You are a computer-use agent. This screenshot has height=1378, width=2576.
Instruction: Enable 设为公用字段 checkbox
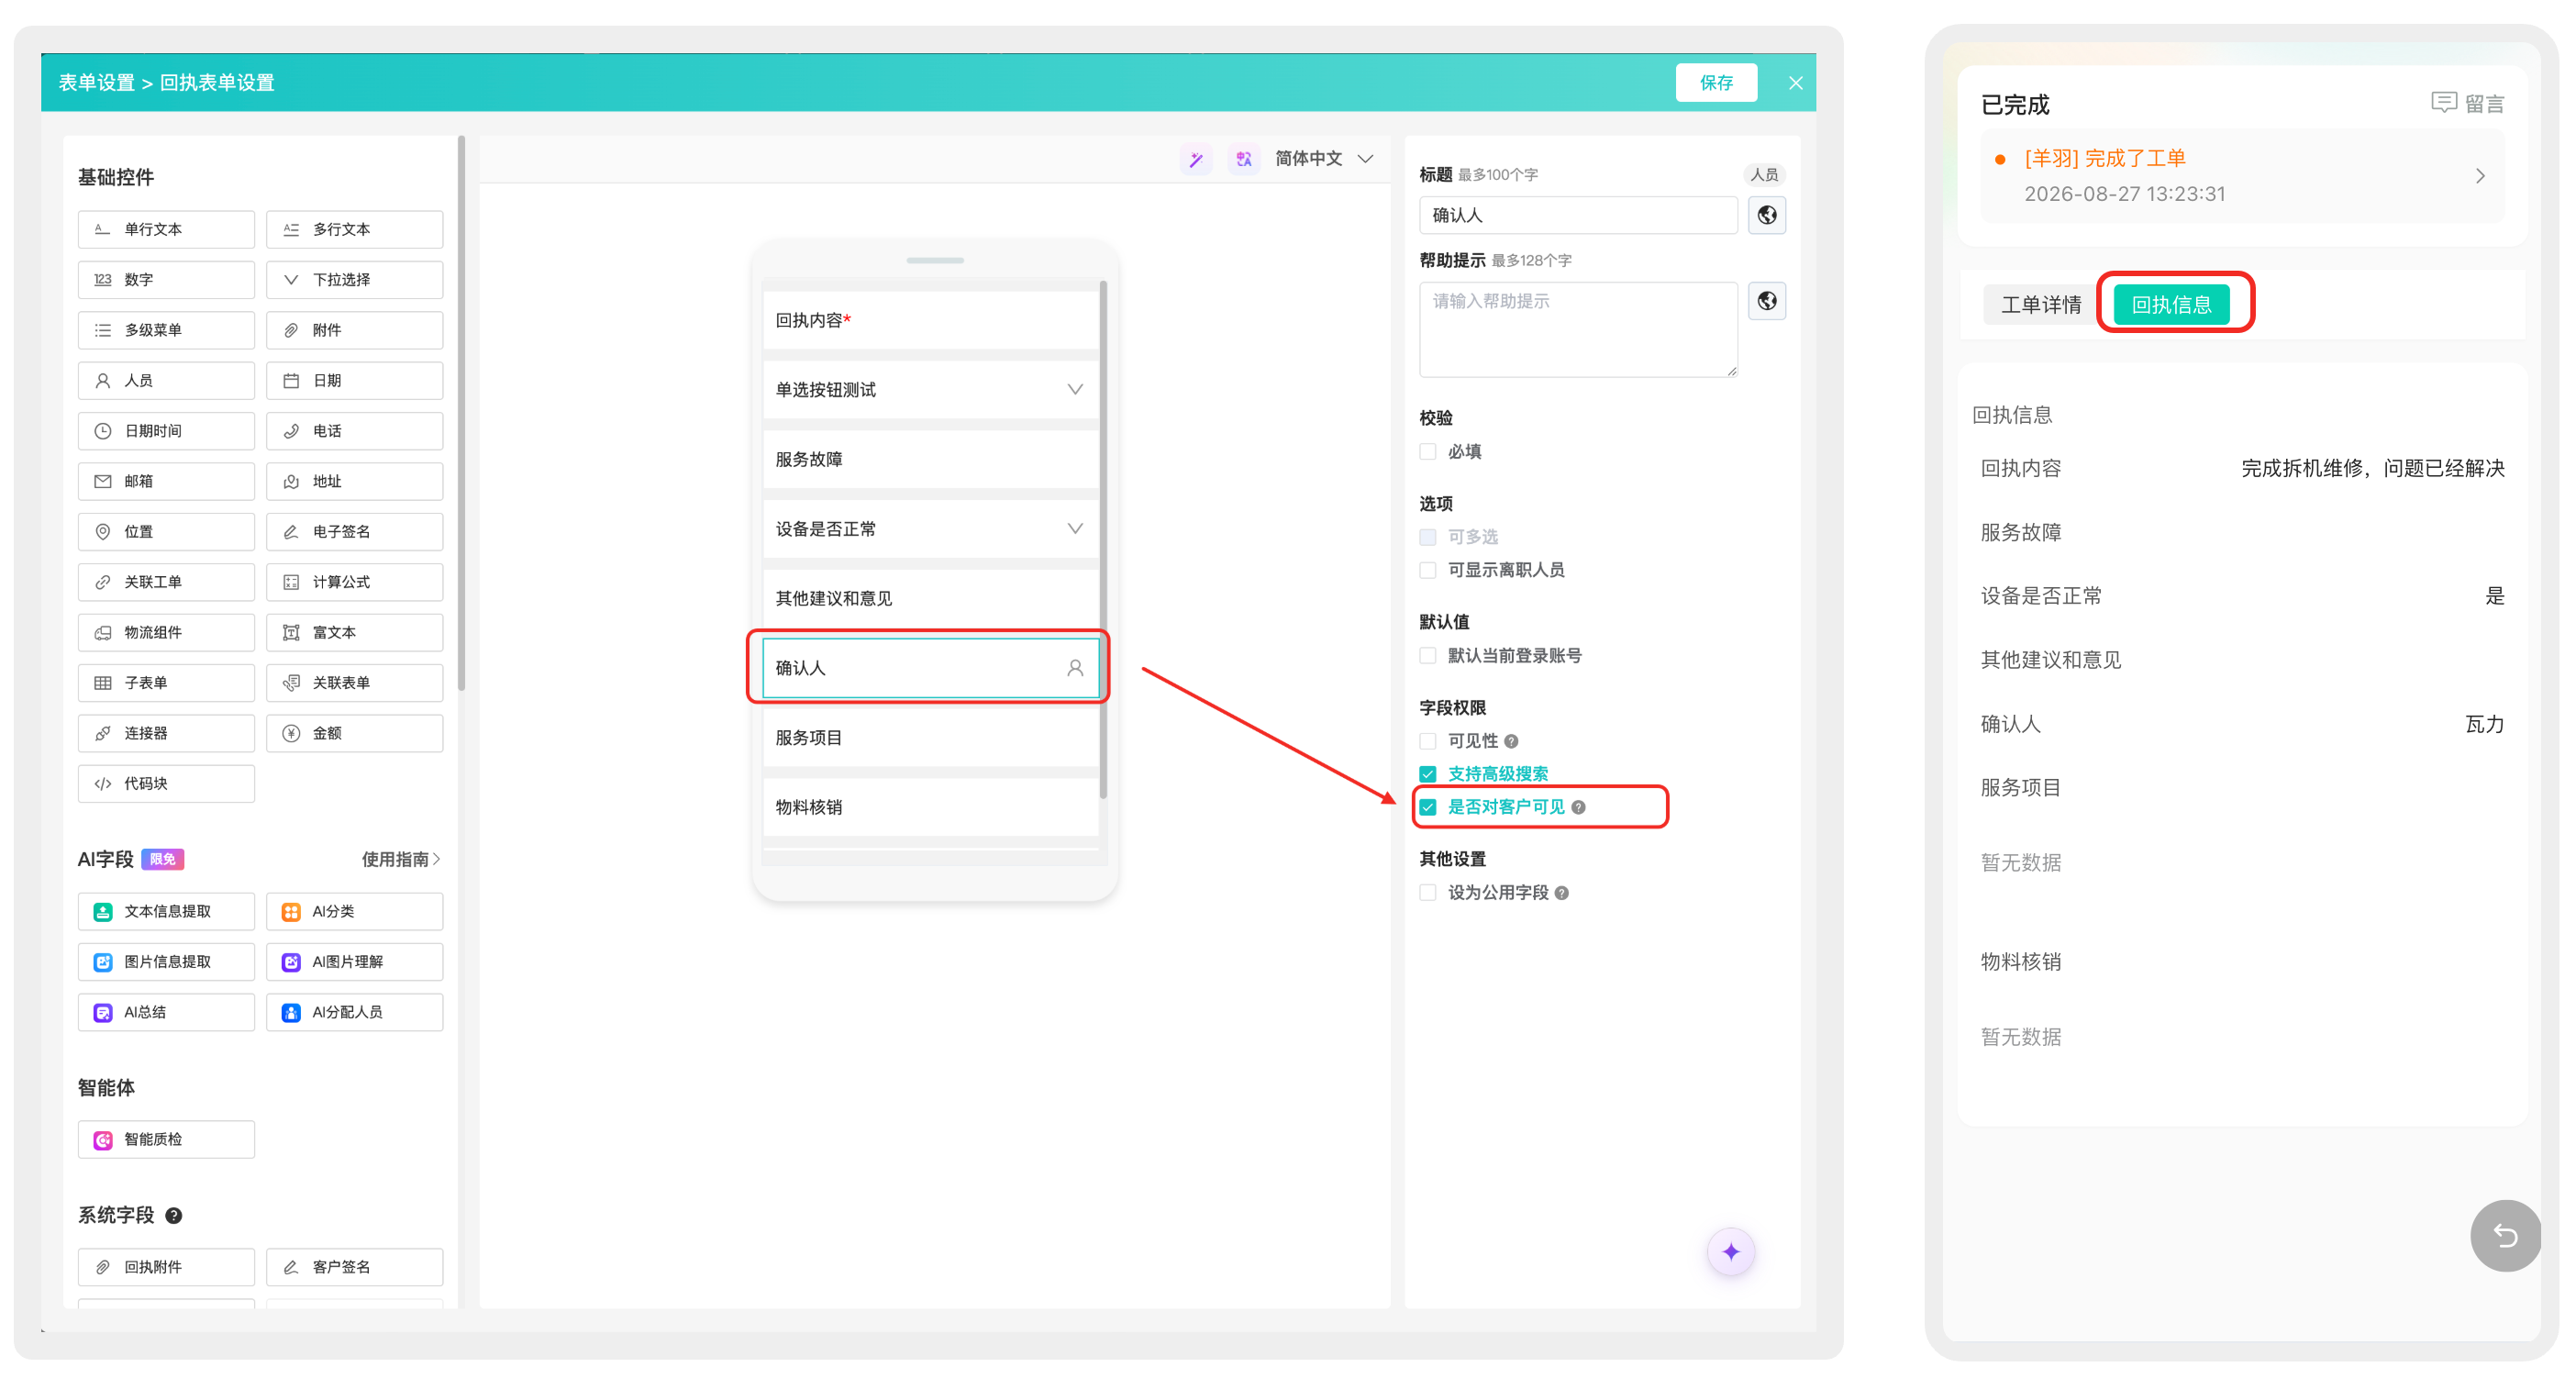(1428, 893)
